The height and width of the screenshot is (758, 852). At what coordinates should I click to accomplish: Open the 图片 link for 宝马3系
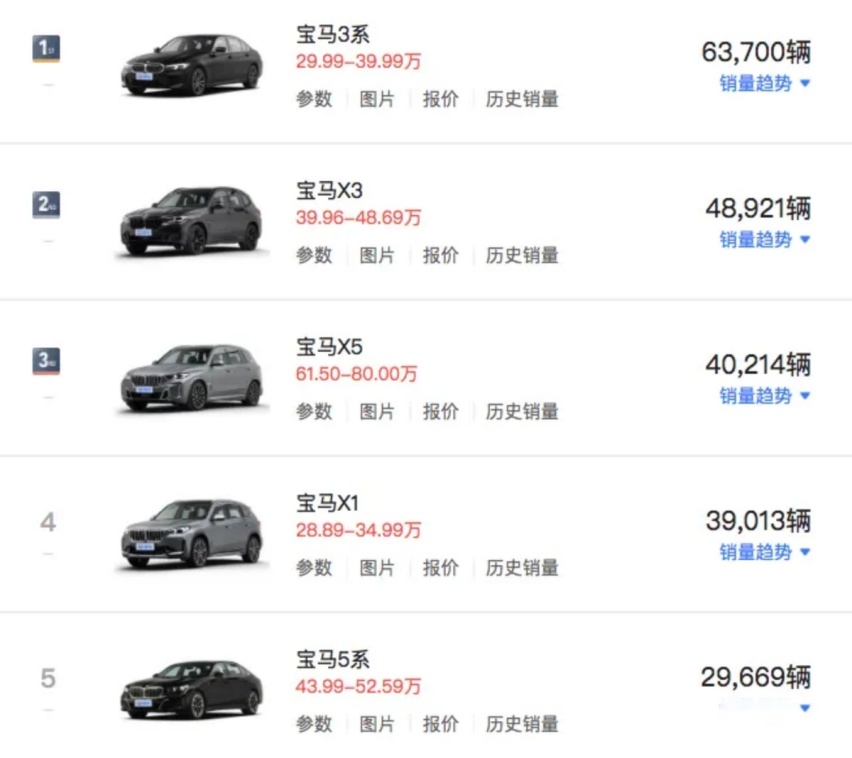tap(377, 99)
